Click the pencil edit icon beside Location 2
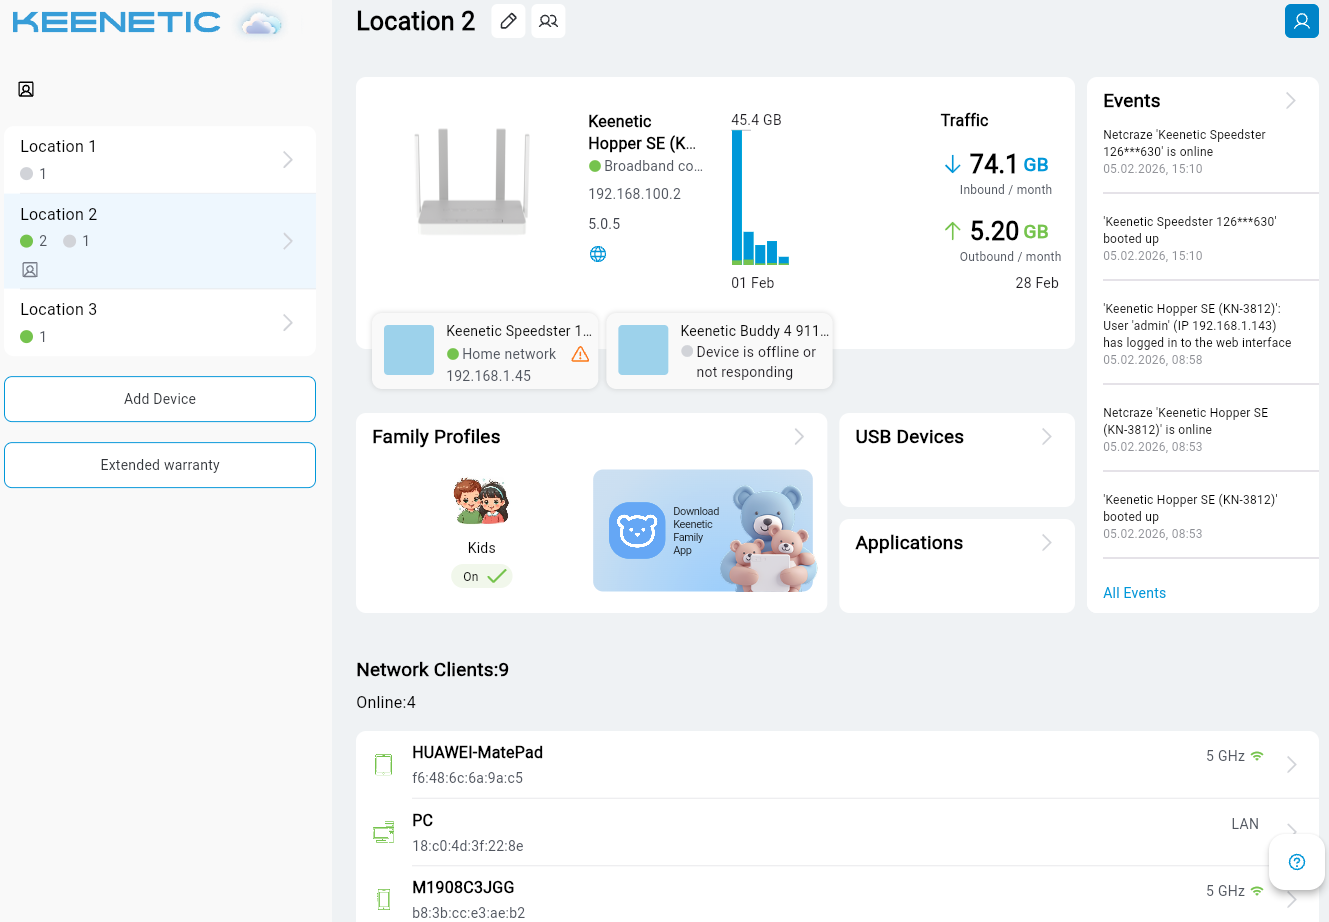This screenshot has height=922, width=1329. 508,21
